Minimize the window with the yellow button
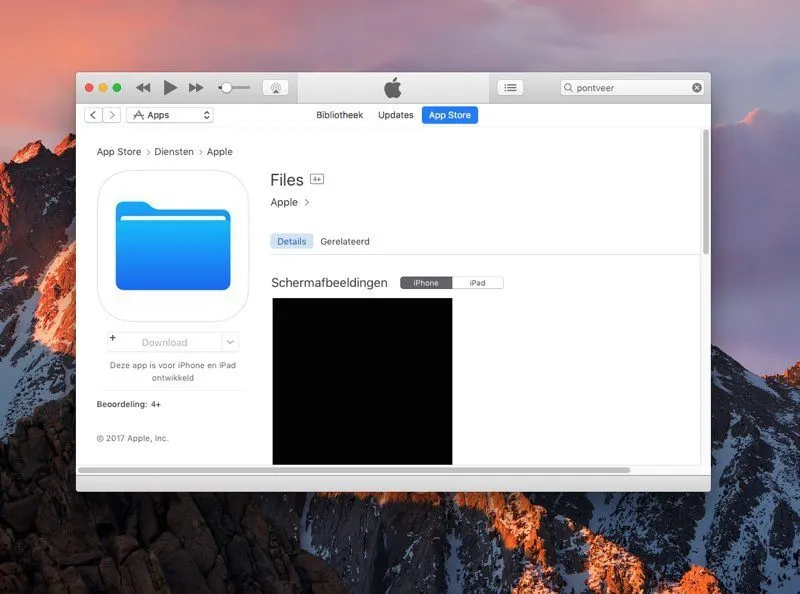Viewport: 800px width, 594px height. point(103,88)
